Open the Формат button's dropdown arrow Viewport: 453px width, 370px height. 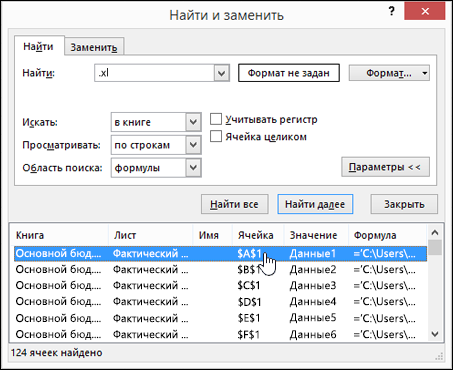pyautogui.click(x=425, y=73)
